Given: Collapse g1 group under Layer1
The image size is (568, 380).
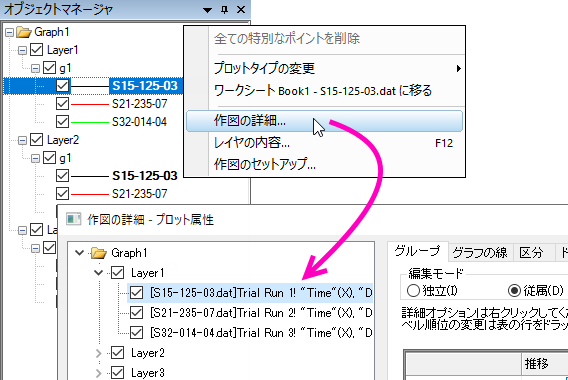Looking at the screenshot, I should tap(36, 68).
